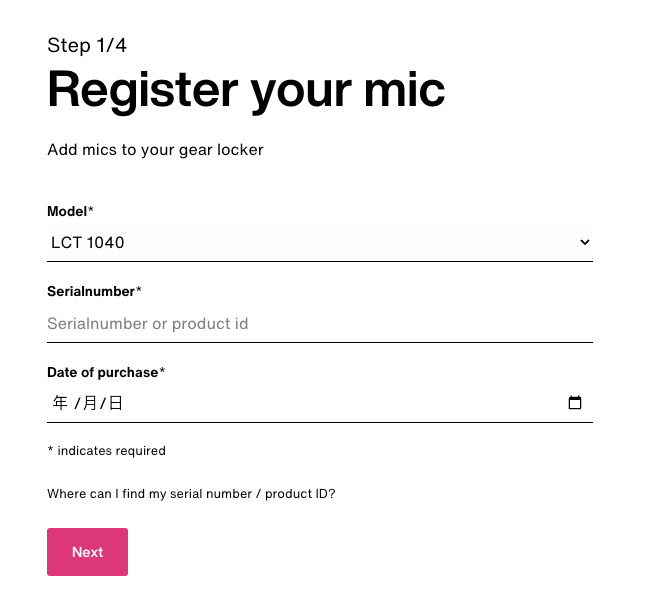Click the 'Register your mic' heading

point(246,90)
